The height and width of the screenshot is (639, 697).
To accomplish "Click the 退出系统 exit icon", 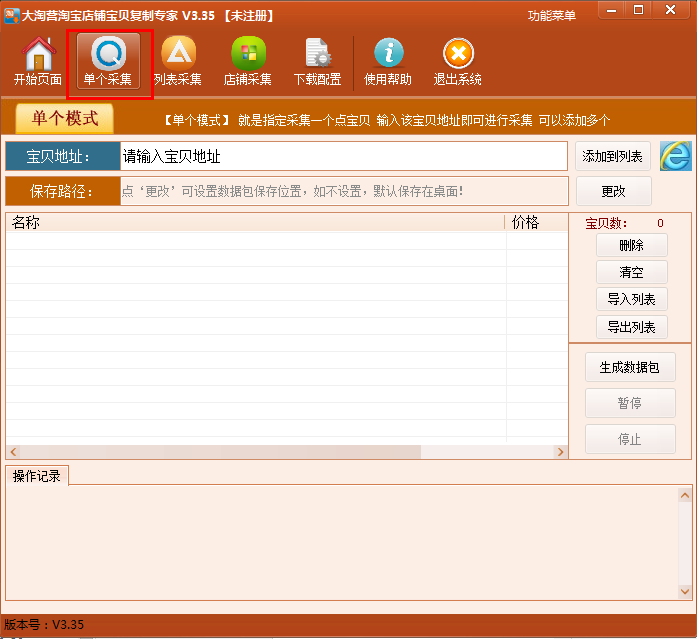I will 457,62.
